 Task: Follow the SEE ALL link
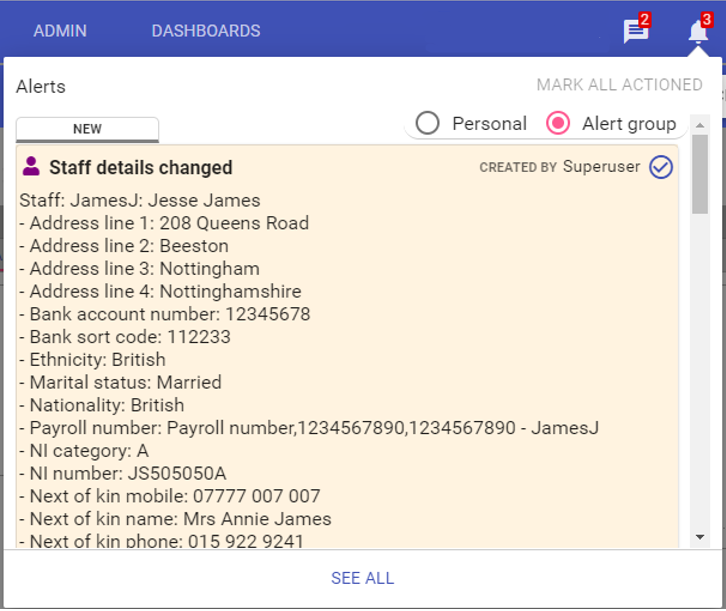pyautogui.click(x=362, y=578)
